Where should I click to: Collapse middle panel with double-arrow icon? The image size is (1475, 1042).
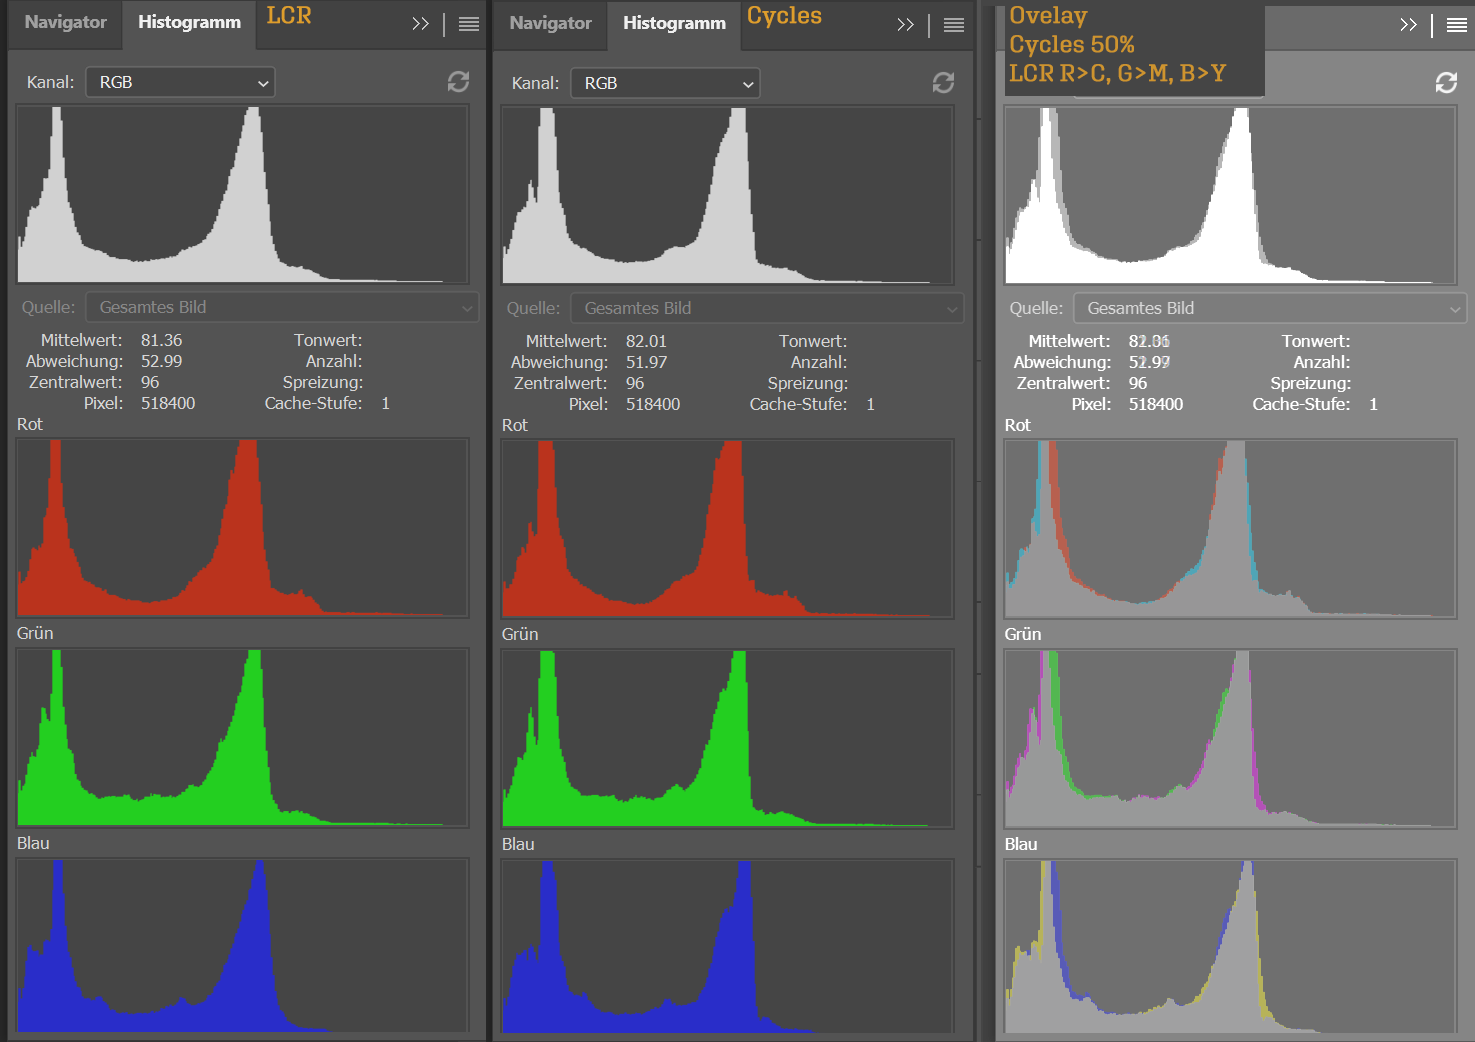pos(905,25)
